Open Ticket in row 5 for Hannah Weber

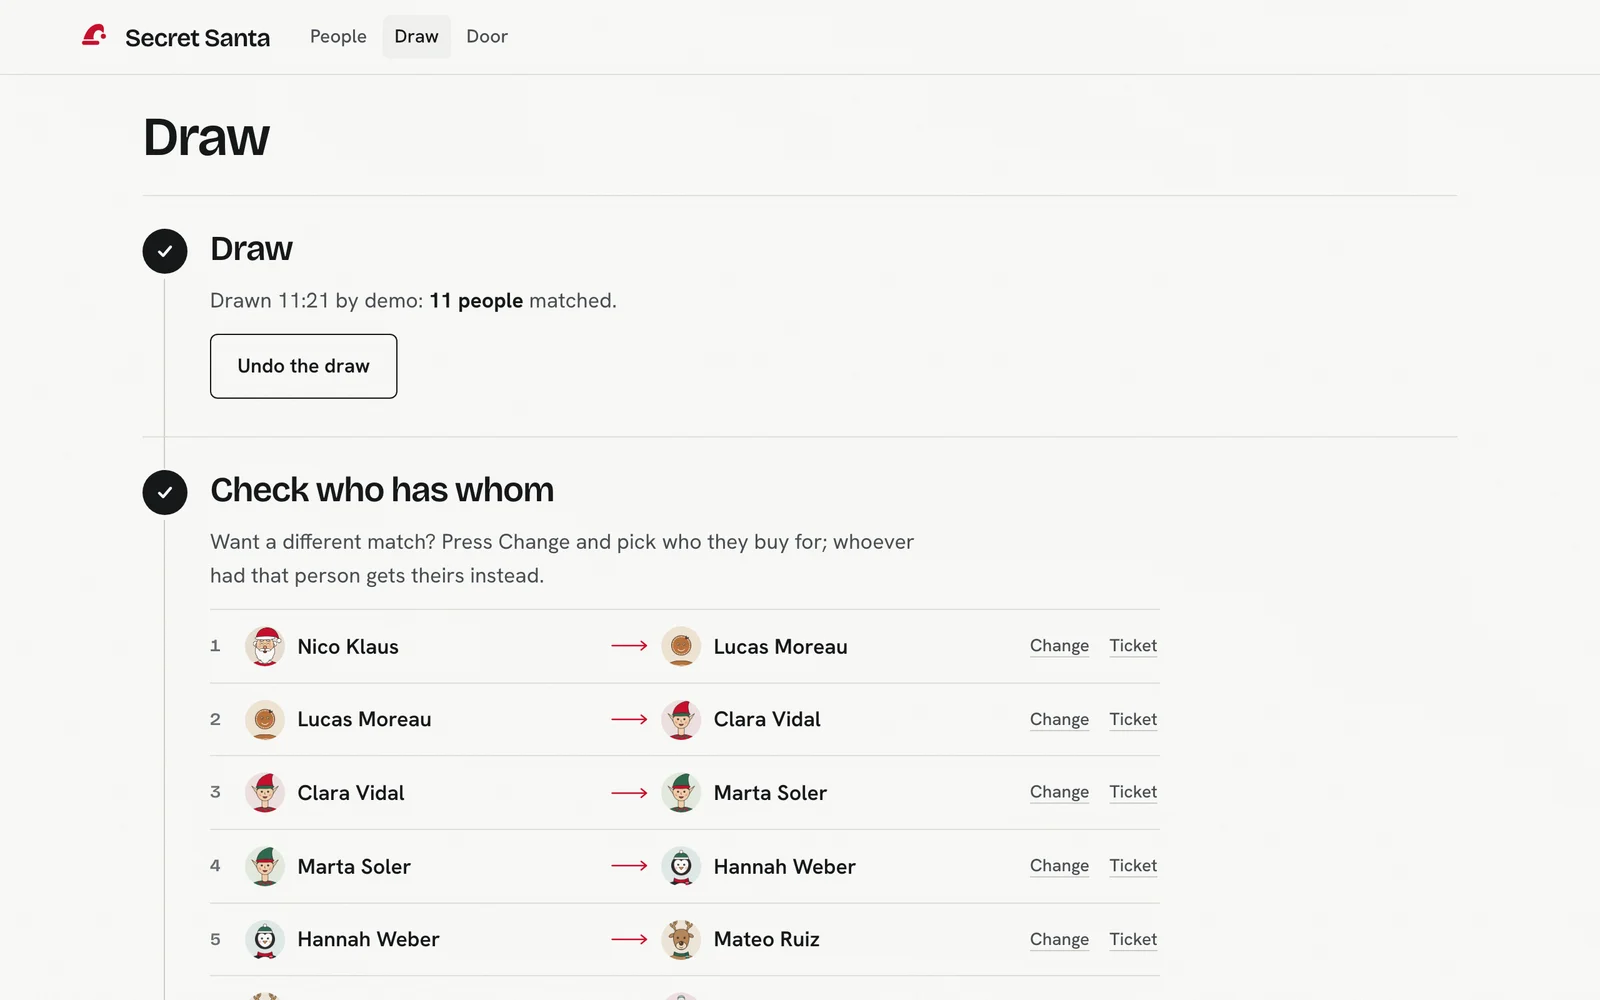pyautogui.click(x=1133, y=939)
